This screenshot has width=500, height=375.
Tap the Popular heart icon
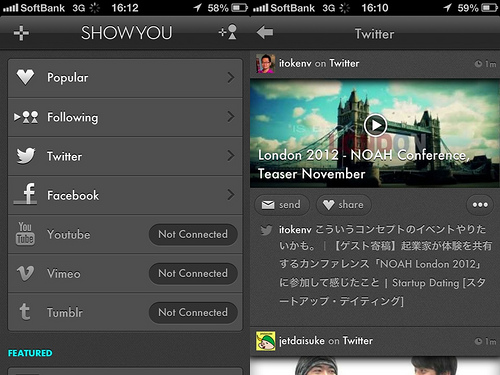[25, 77]
